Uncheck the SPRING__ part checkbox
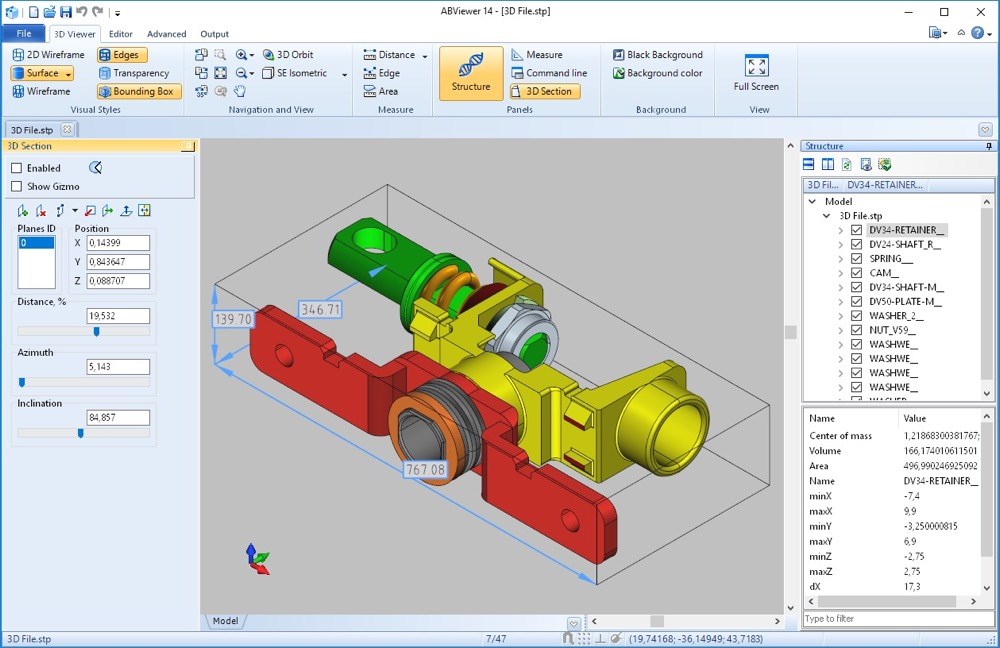This screenshot has height=648, width=1000. click(x=856, y=258)
